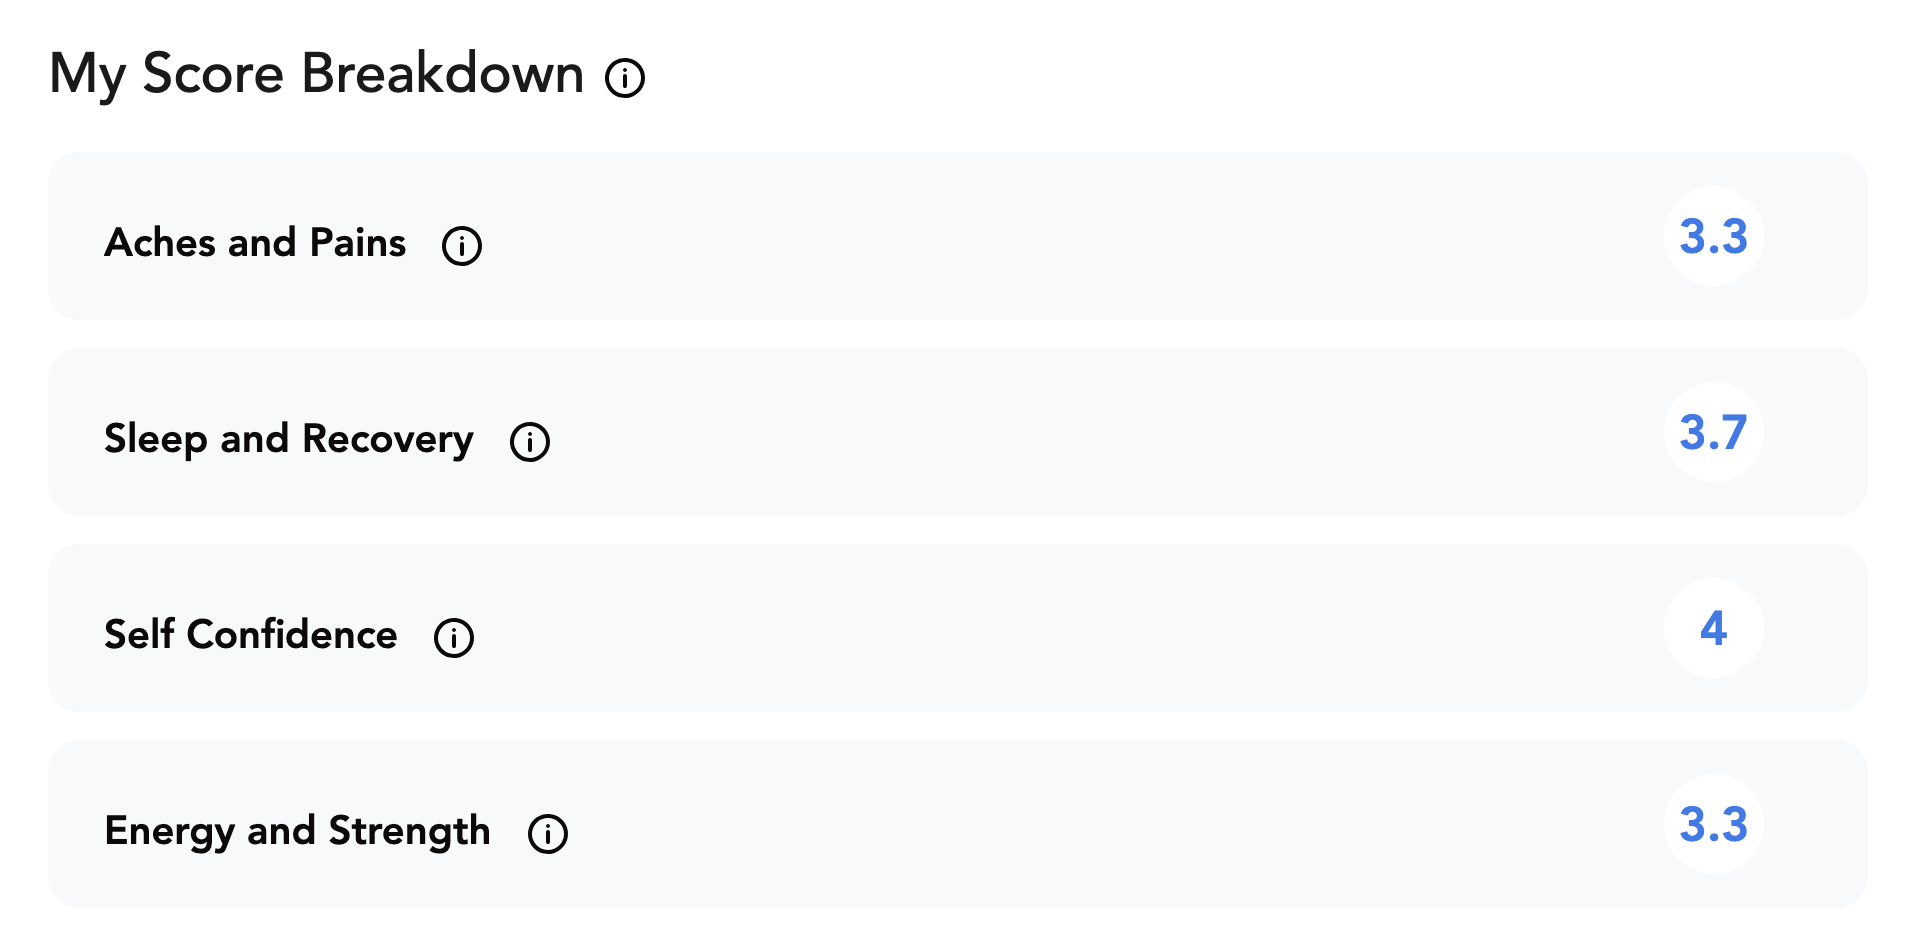View Self Confidence info icon details

click(454, 637)
